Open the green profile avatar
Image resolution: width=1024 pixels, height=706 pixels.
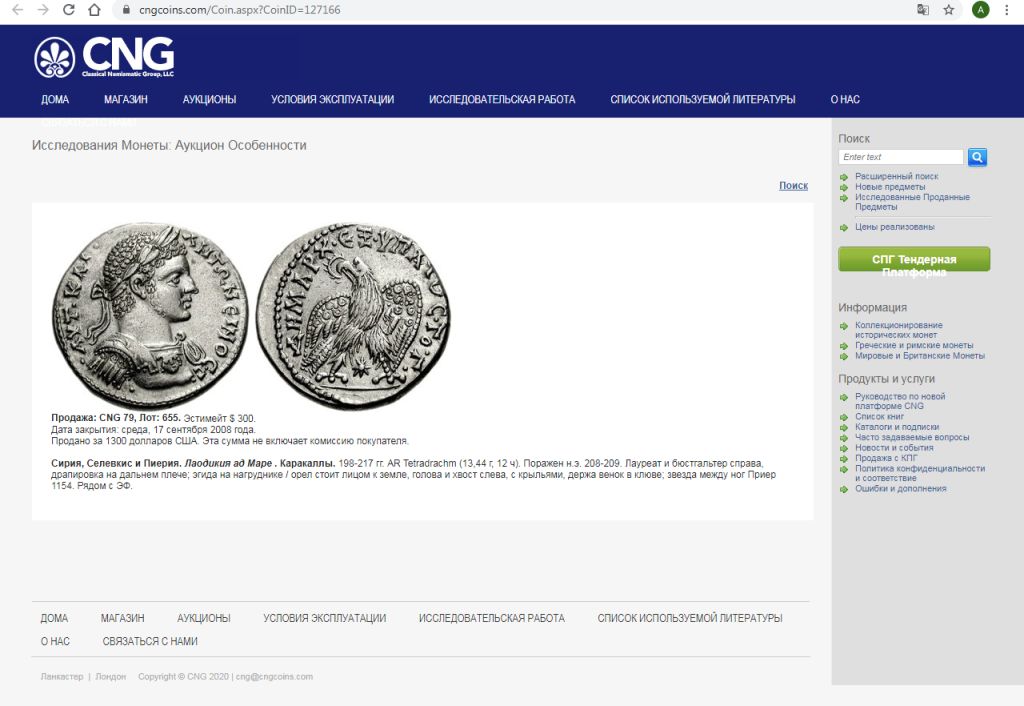coord(980,10)
